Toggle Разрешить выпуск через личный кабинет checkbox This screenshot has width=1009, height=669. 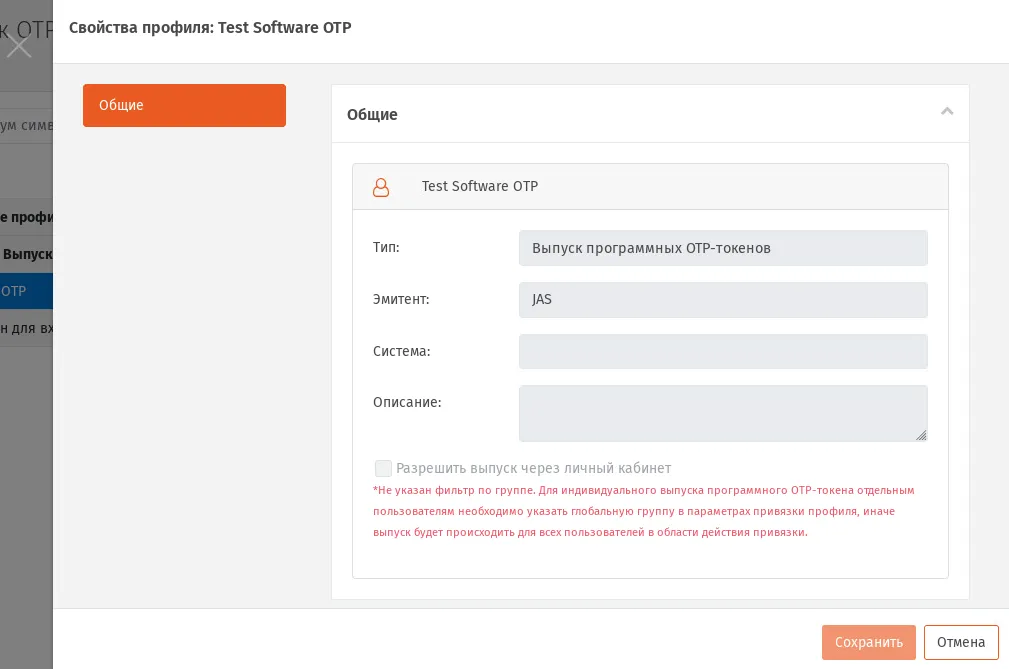click(x=383, y=468)
